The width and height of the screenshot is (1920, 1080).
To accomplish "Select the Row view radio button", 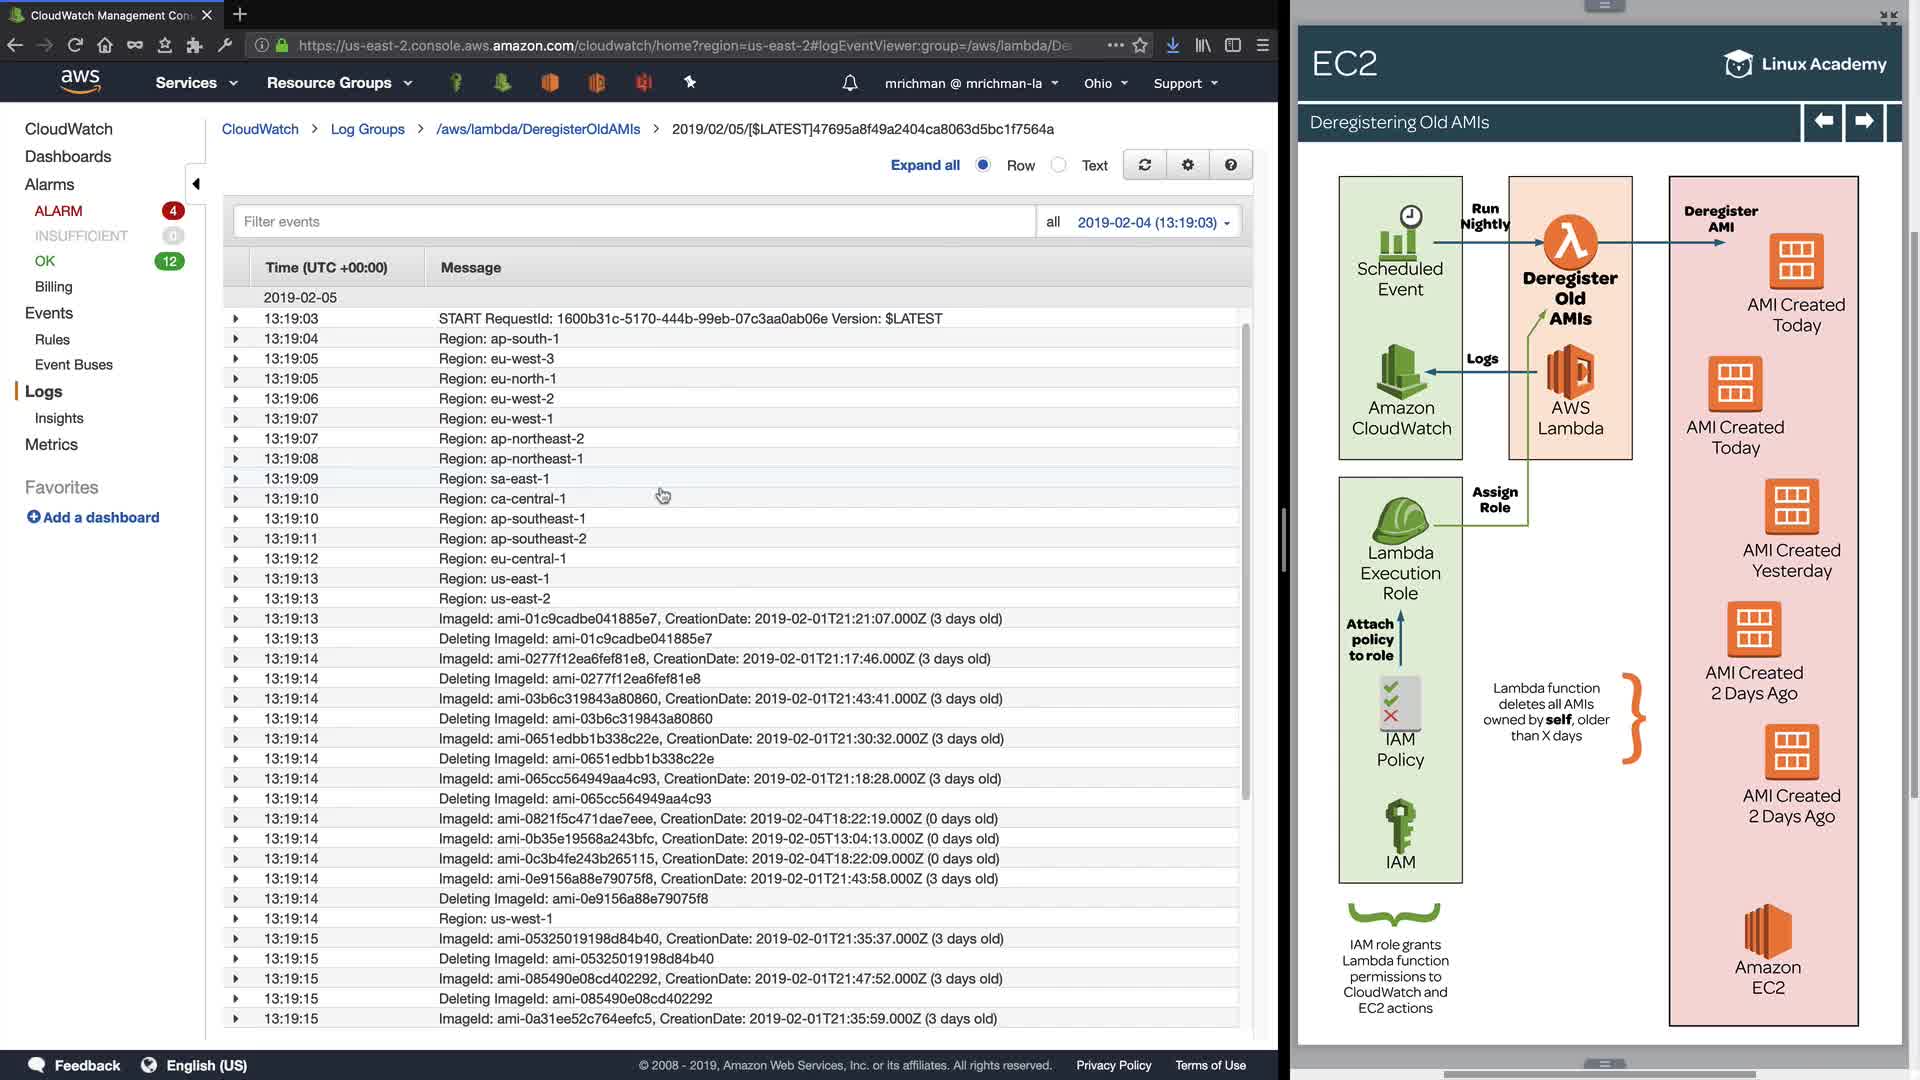I will [x=983, y=165].
